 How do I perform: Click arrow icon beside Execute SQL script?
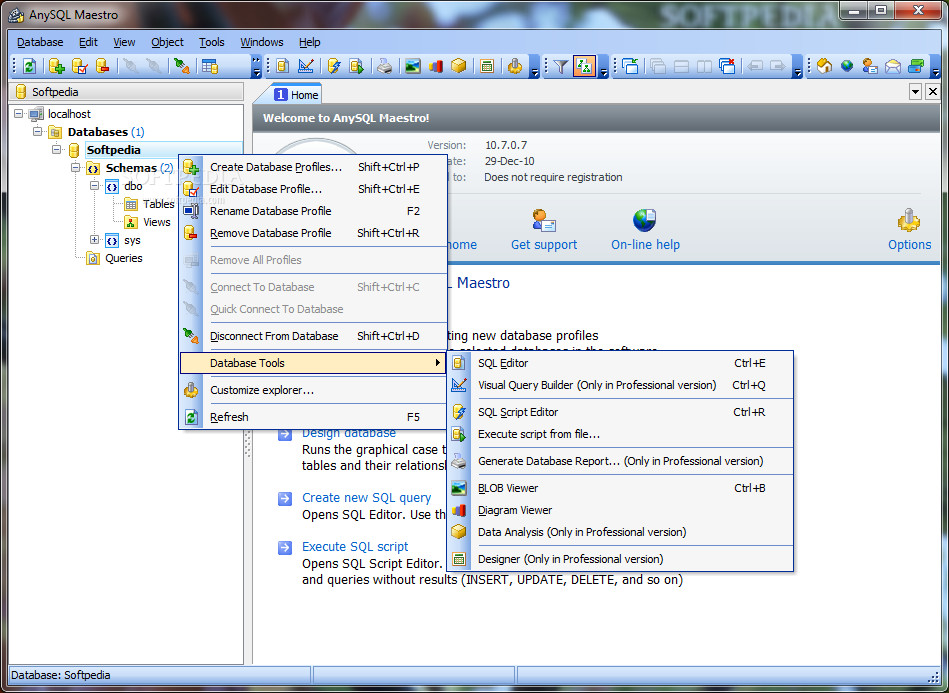click(x=285, y=548)
